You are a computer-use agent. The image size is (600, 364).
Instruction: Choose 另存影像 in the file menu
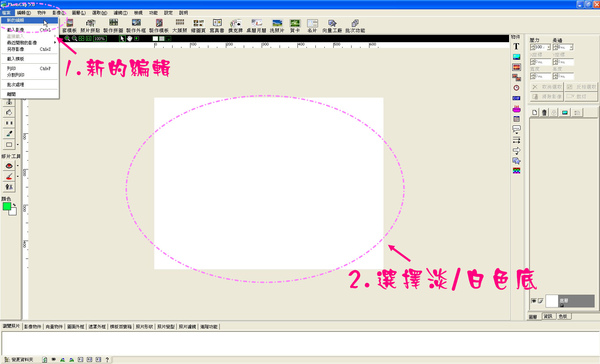pos(29,49)
